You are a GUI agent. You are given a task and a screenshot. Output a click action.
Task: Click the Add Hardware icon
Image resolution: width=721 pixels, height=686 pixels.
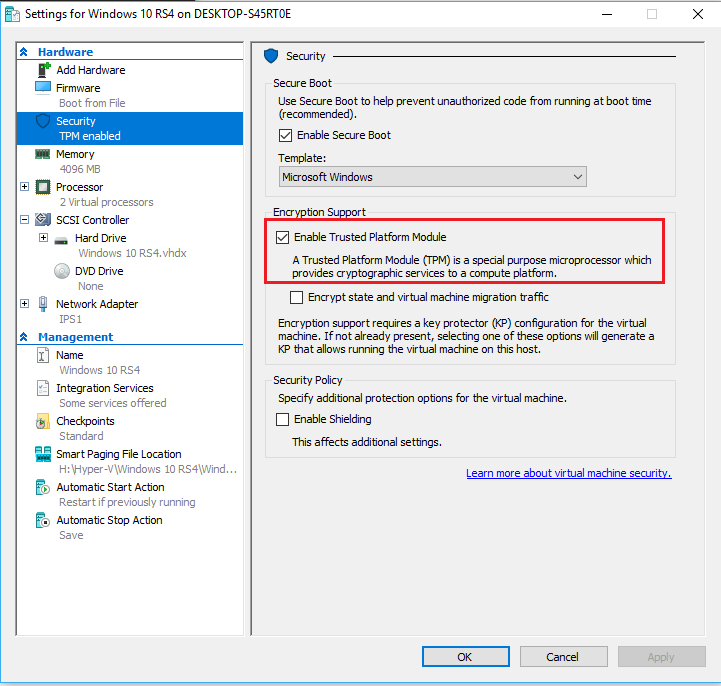[x=43, y=70]
